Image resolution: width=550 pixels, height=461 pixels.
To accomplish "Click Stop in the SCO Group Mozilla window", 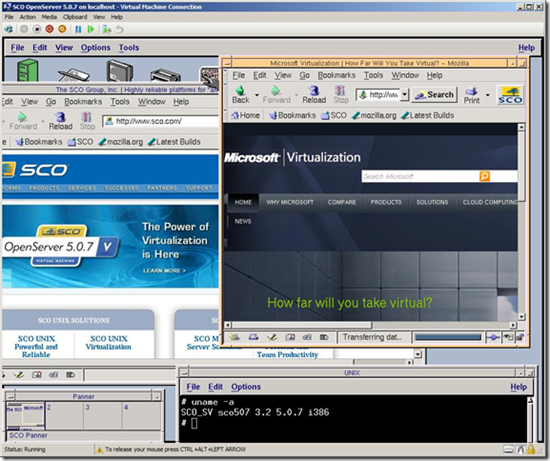I will [x=87, y=121].
